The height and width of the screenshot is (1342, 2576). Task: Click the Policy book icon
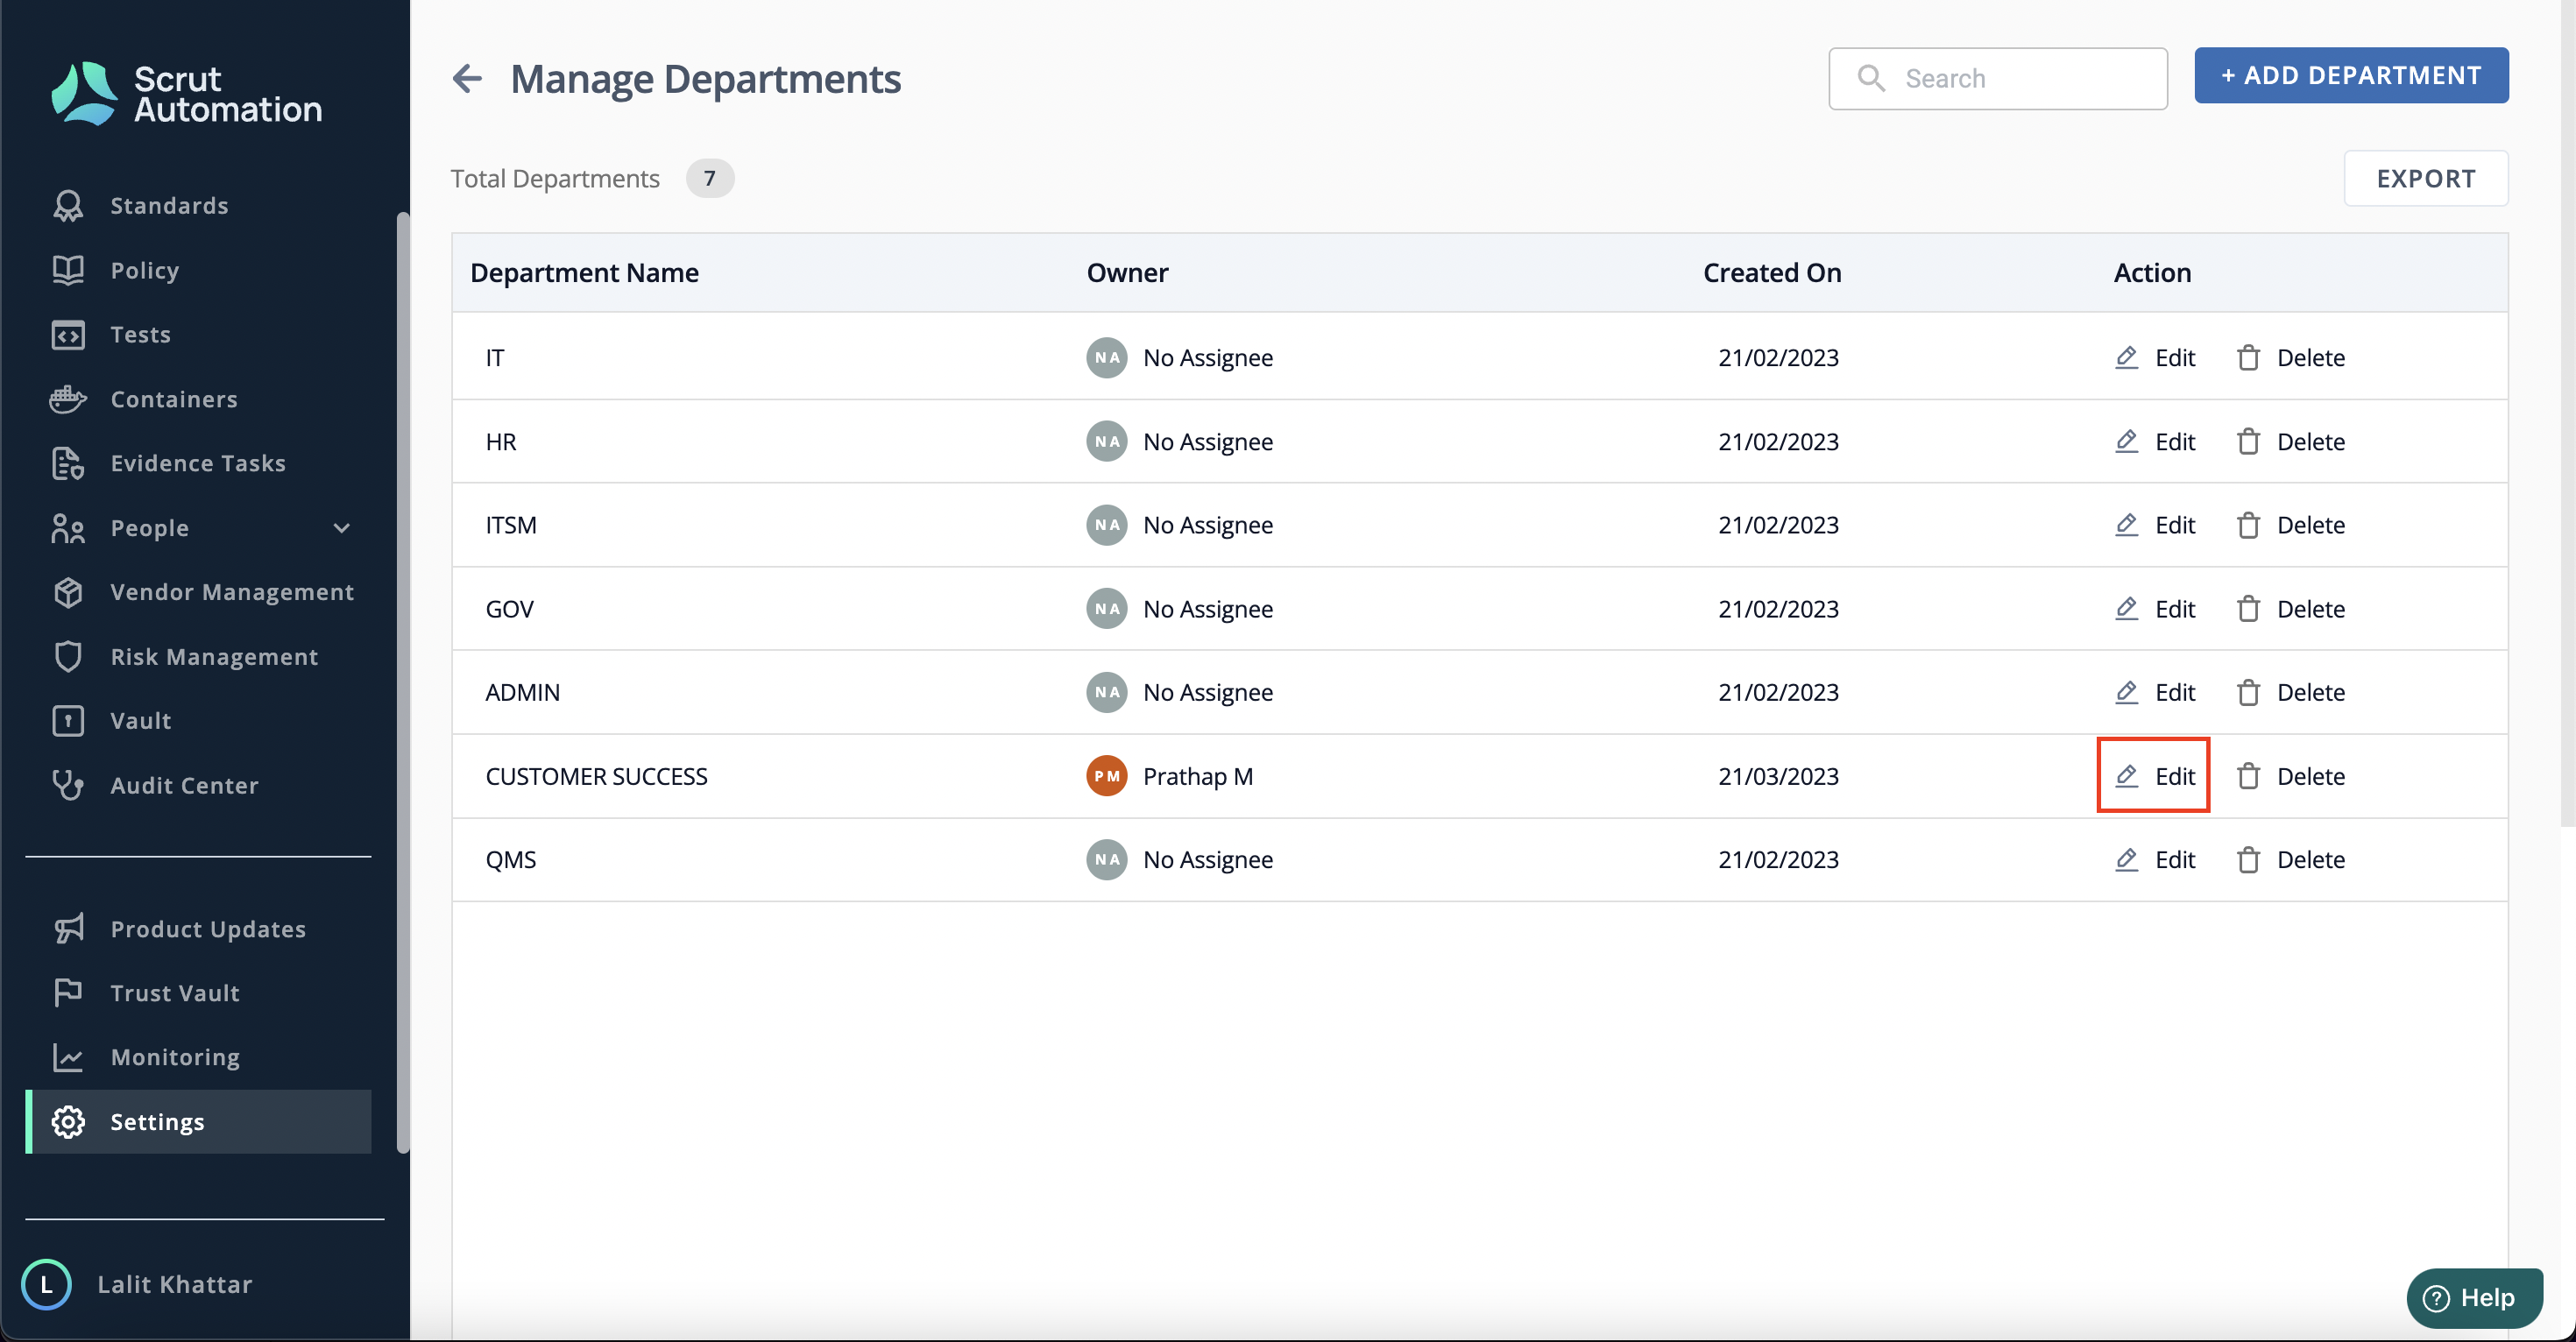coord(68,270)
